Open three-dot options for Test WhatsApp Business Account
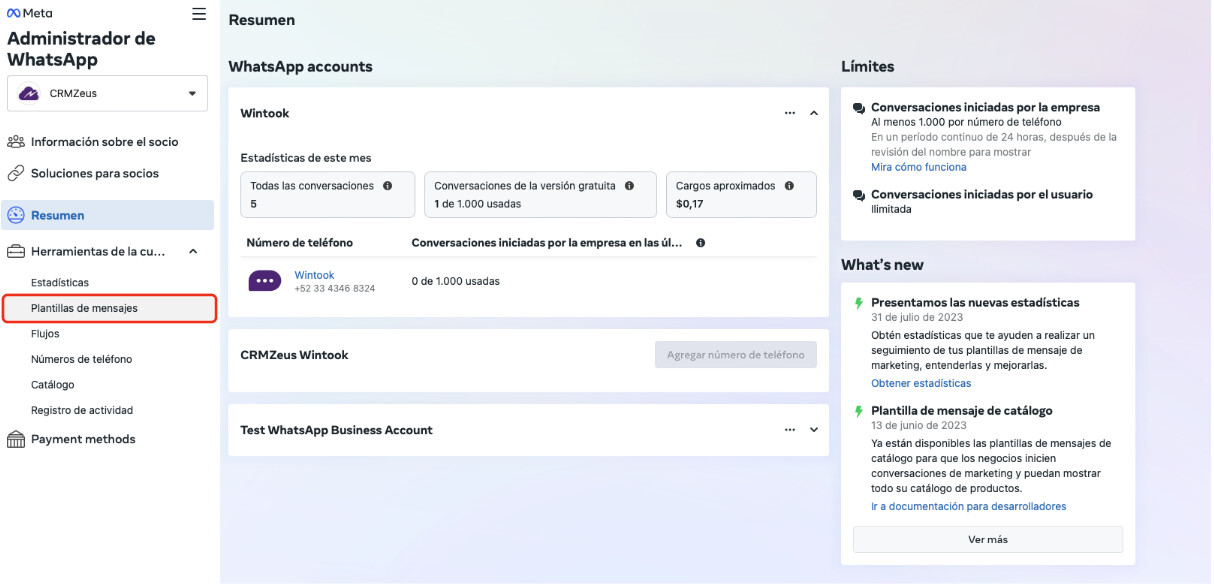The height and width of the screenshot is (585, 1214). (x=790, y=430)
